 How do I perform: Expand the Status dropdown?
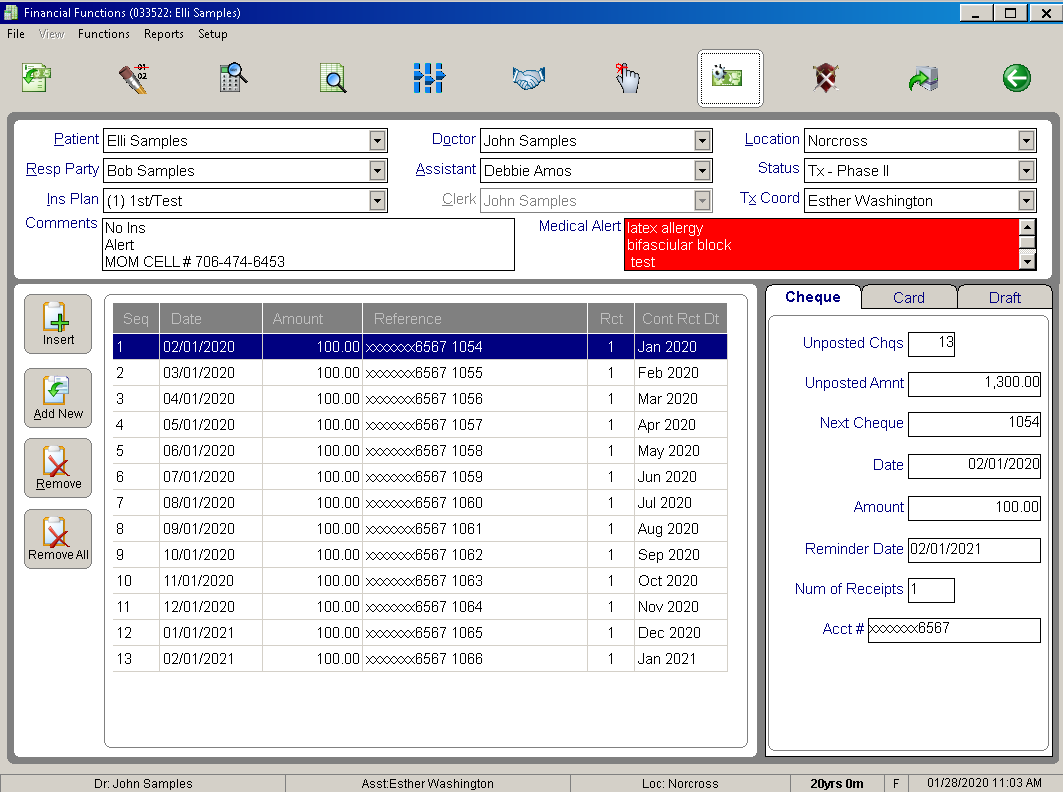pos(1026,171)
